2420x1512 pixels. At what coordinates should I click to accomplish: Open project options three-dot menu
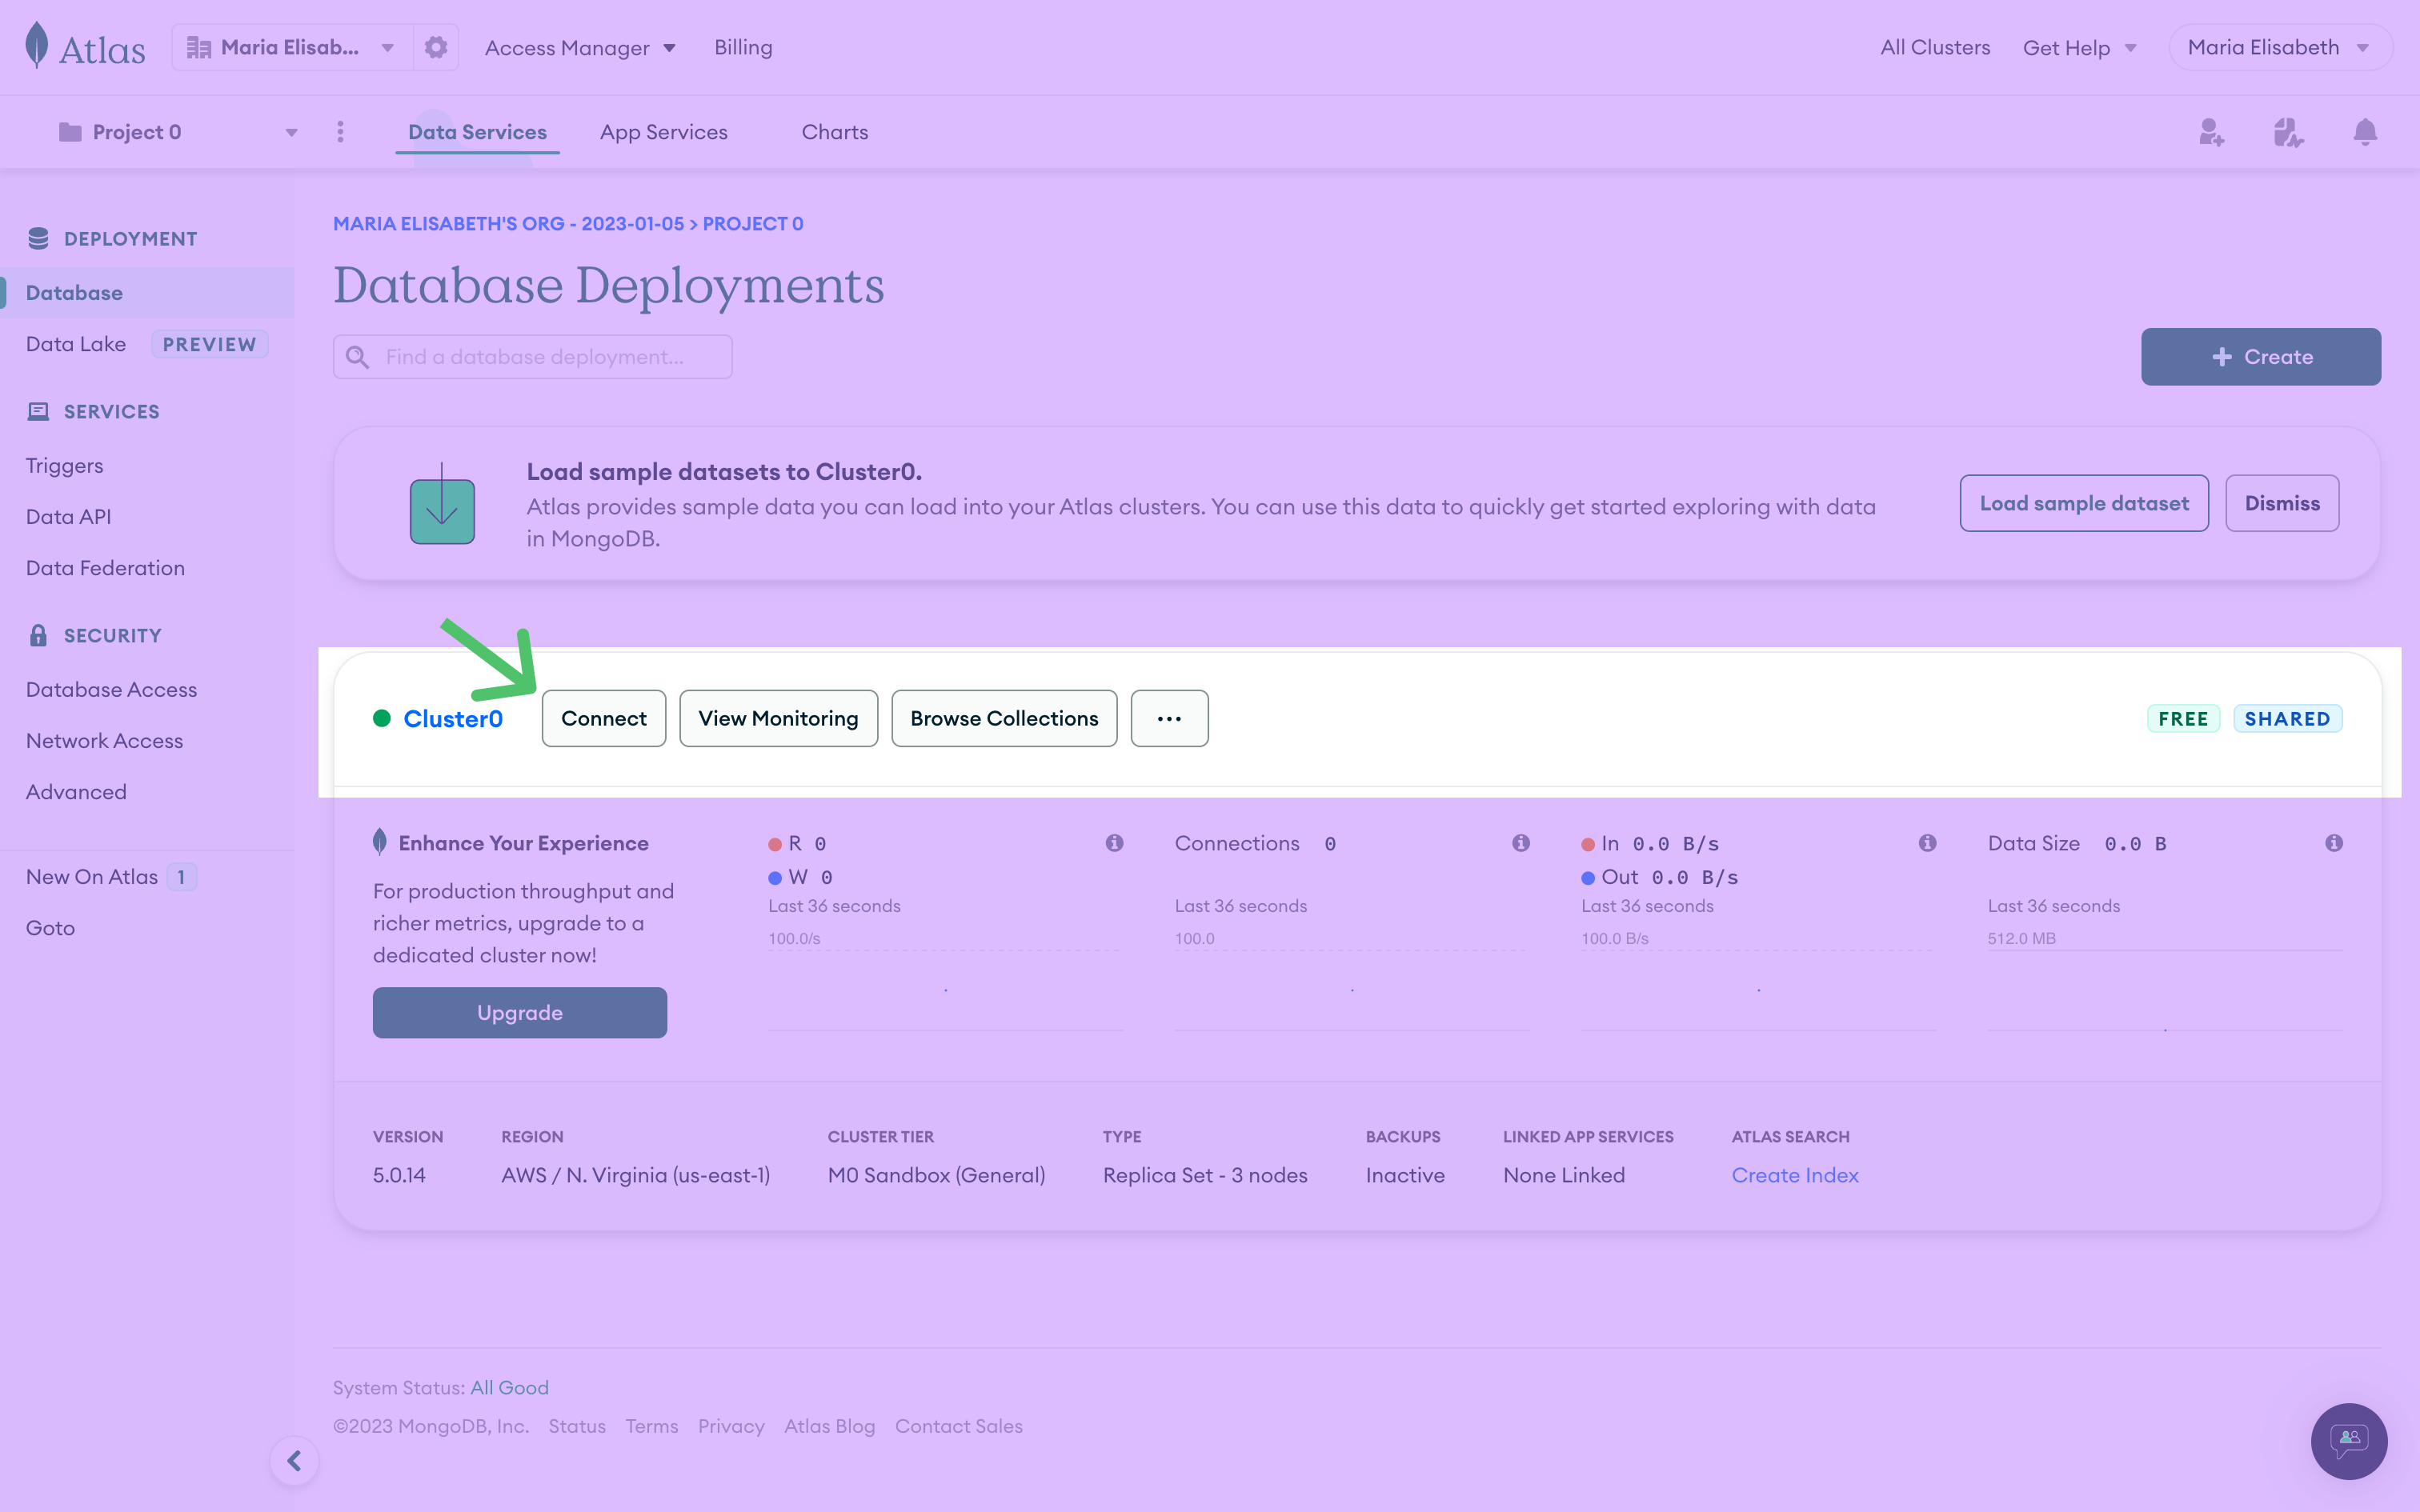click(340, 132)
